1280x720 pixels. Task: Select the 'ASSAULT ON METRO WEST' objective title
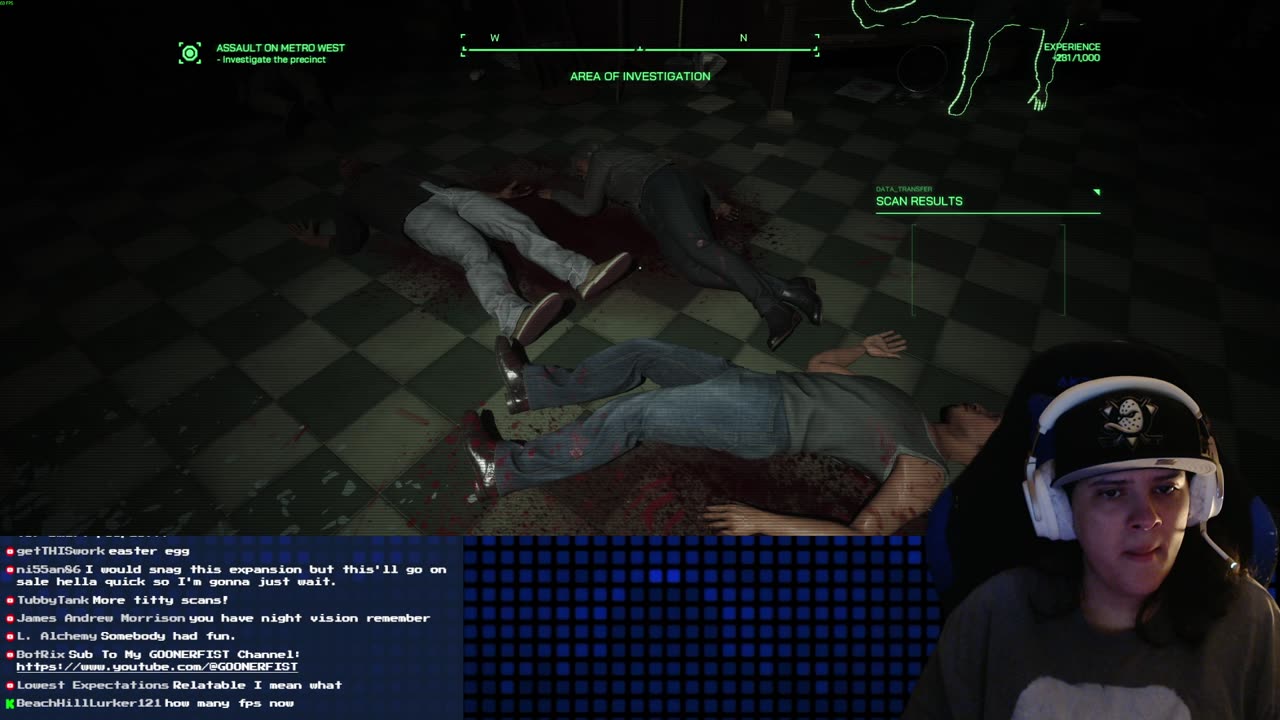(280, 48)
